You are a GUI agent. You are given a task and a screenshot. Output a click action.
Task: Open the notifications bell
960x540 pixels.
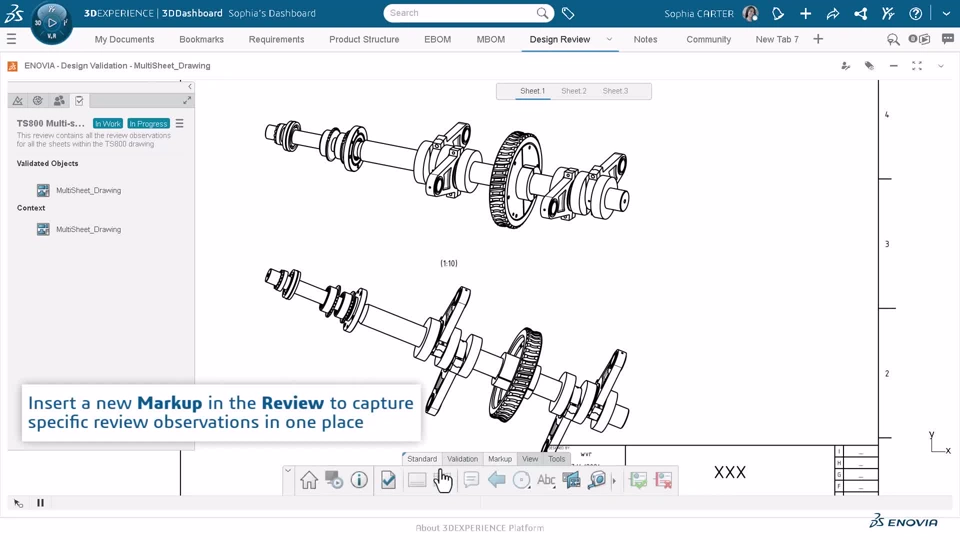[x=778, y=13]
